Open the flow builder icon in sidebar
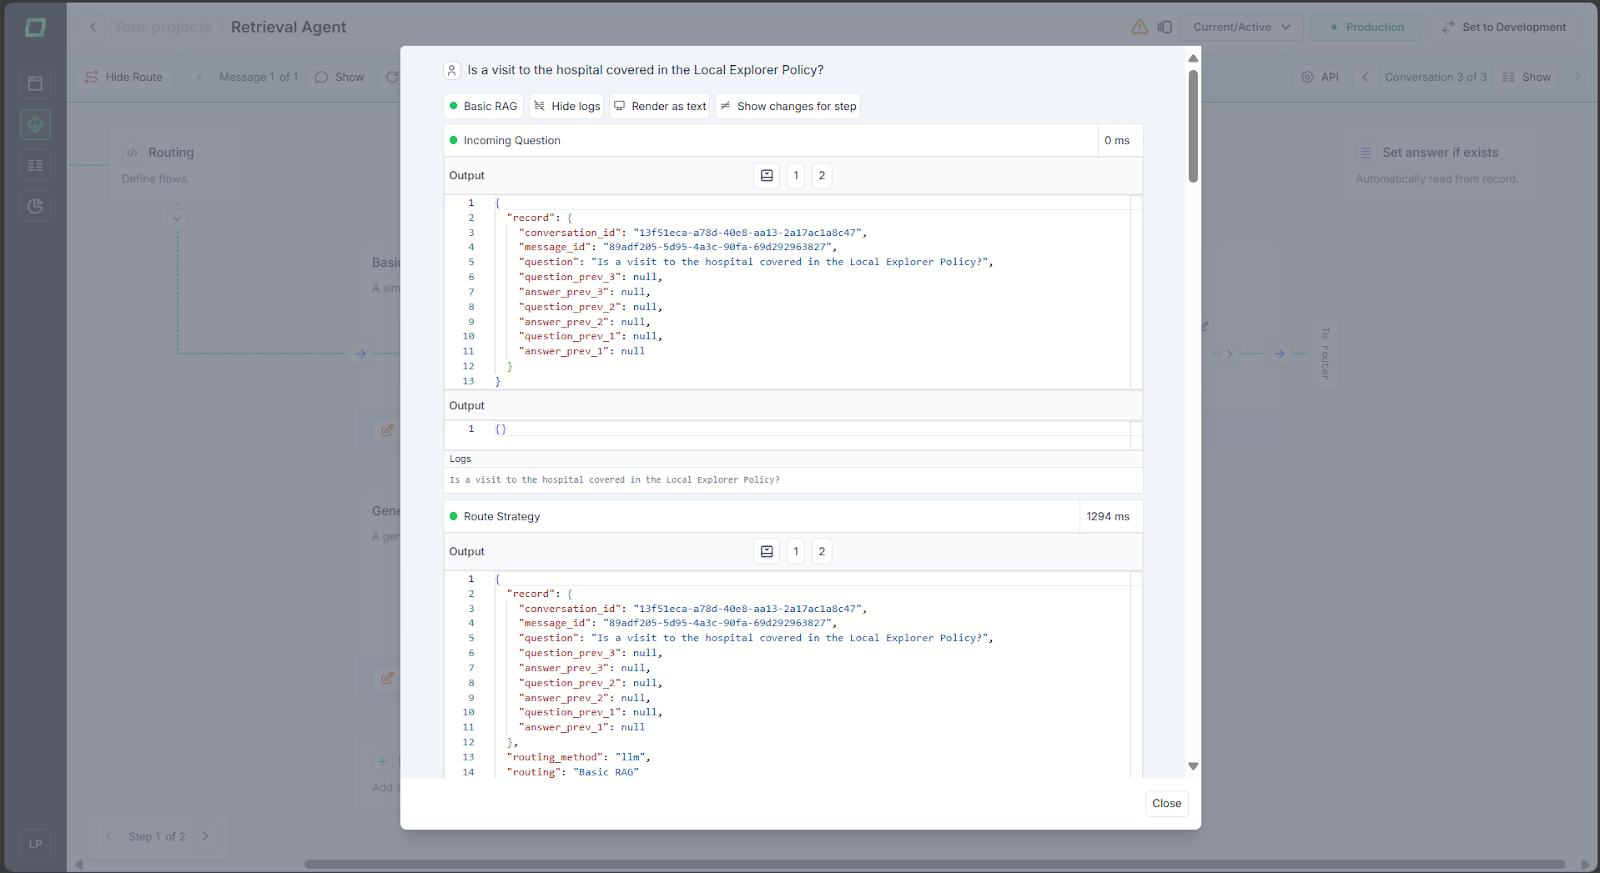 [35, 124]
